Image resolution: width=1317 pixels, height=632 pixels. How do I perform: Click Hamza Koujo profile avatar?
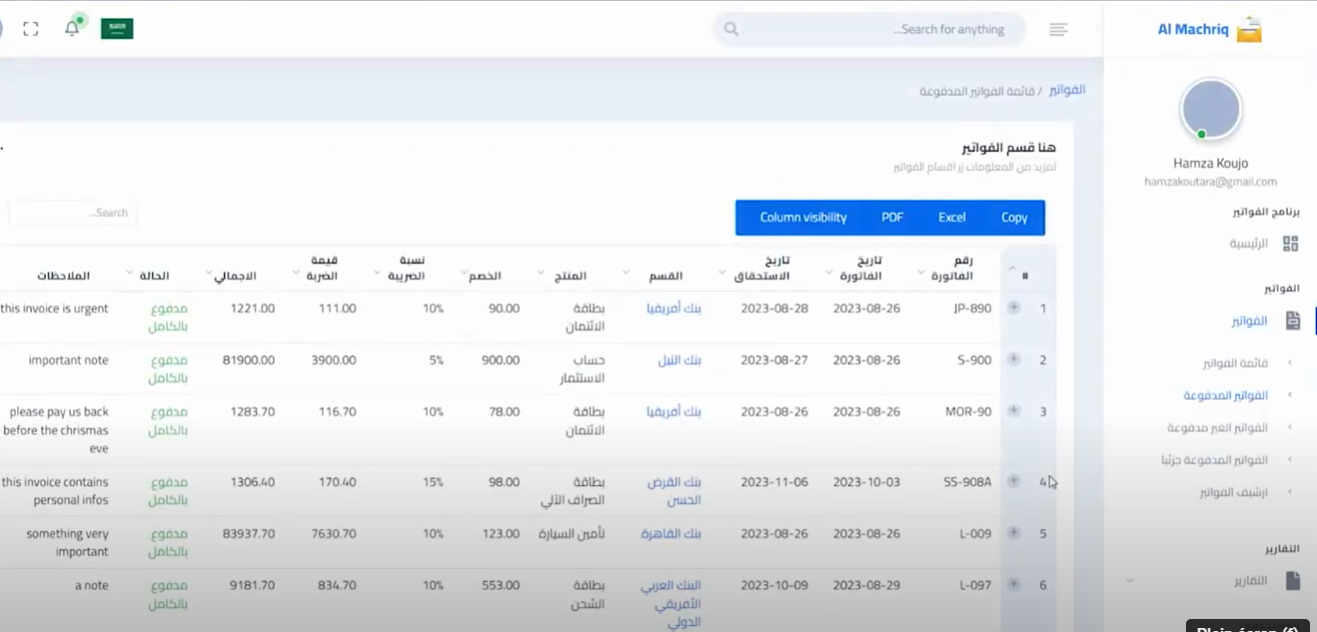(1211, 109)
